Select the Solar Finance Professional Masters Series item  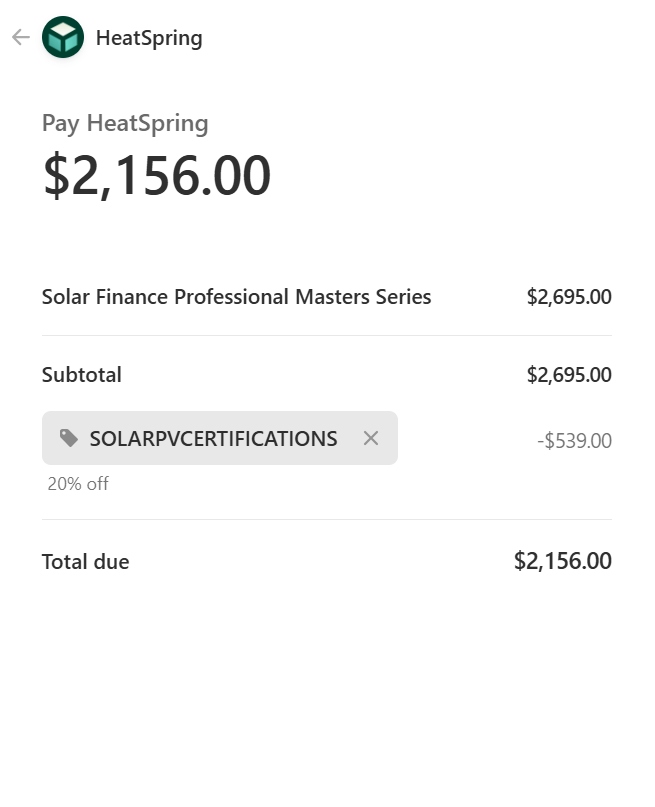236,297
